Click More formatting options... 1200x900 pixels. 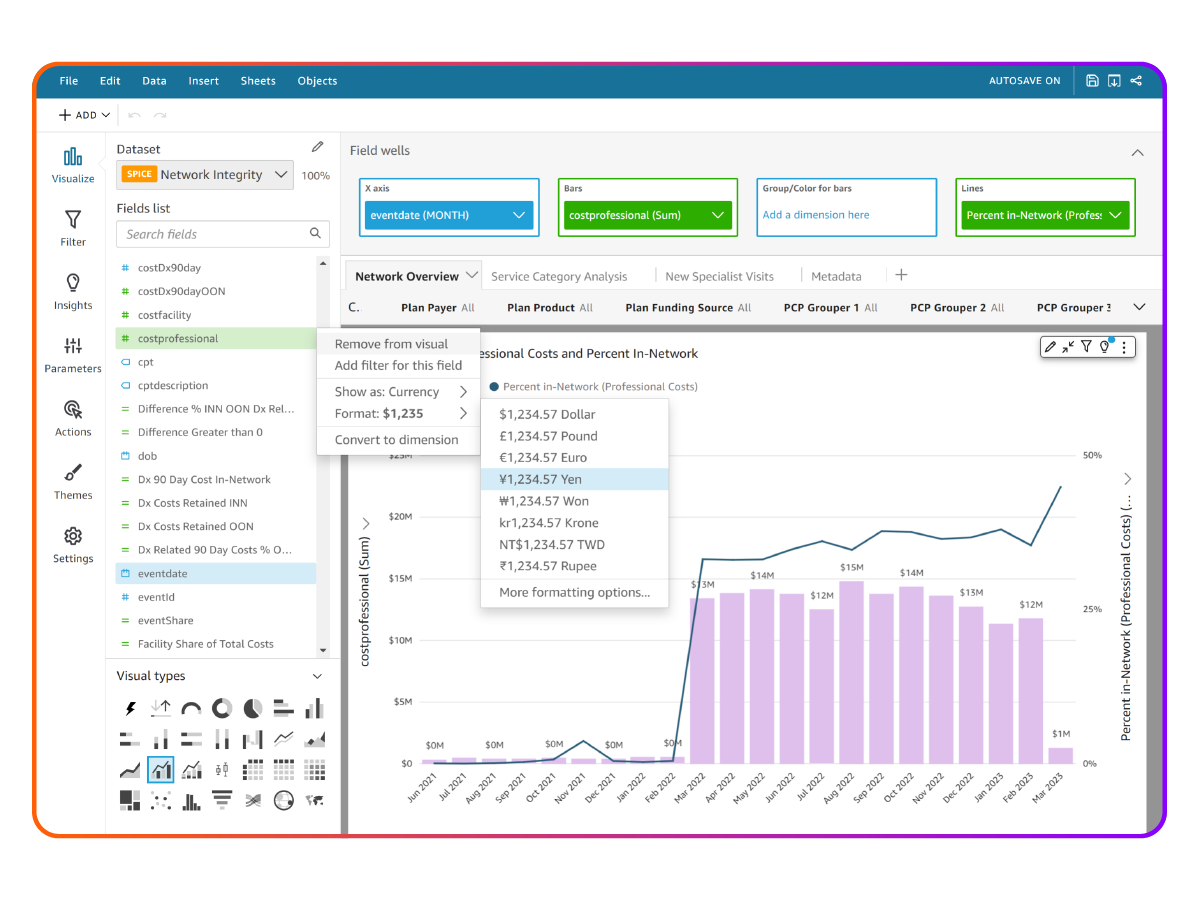click(x=574, y=592)
